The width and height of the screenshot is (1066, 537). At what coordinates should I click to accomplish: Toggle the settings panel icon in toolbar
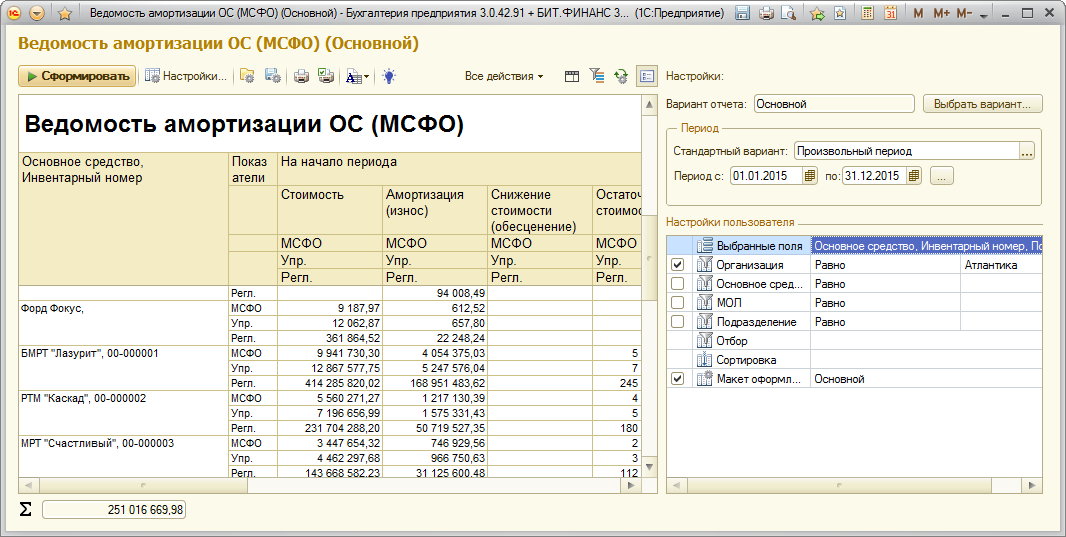(646, 76)
